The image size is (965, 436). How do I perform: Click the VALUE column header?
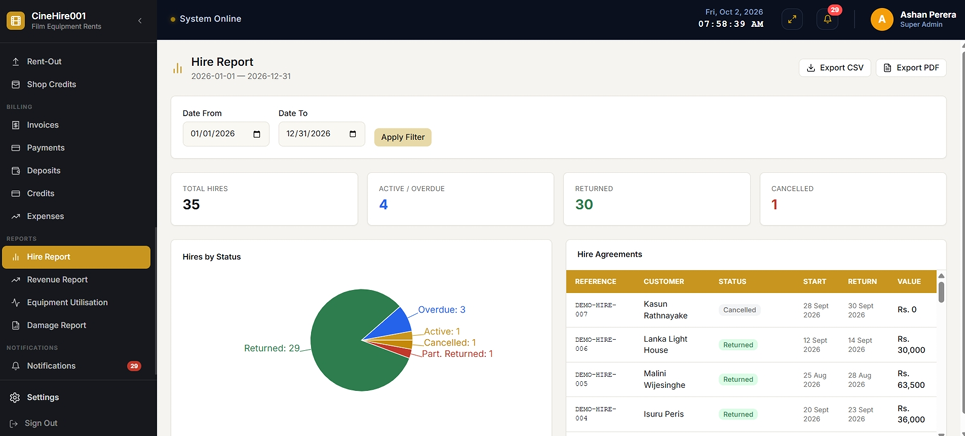[x=909, y=281]
